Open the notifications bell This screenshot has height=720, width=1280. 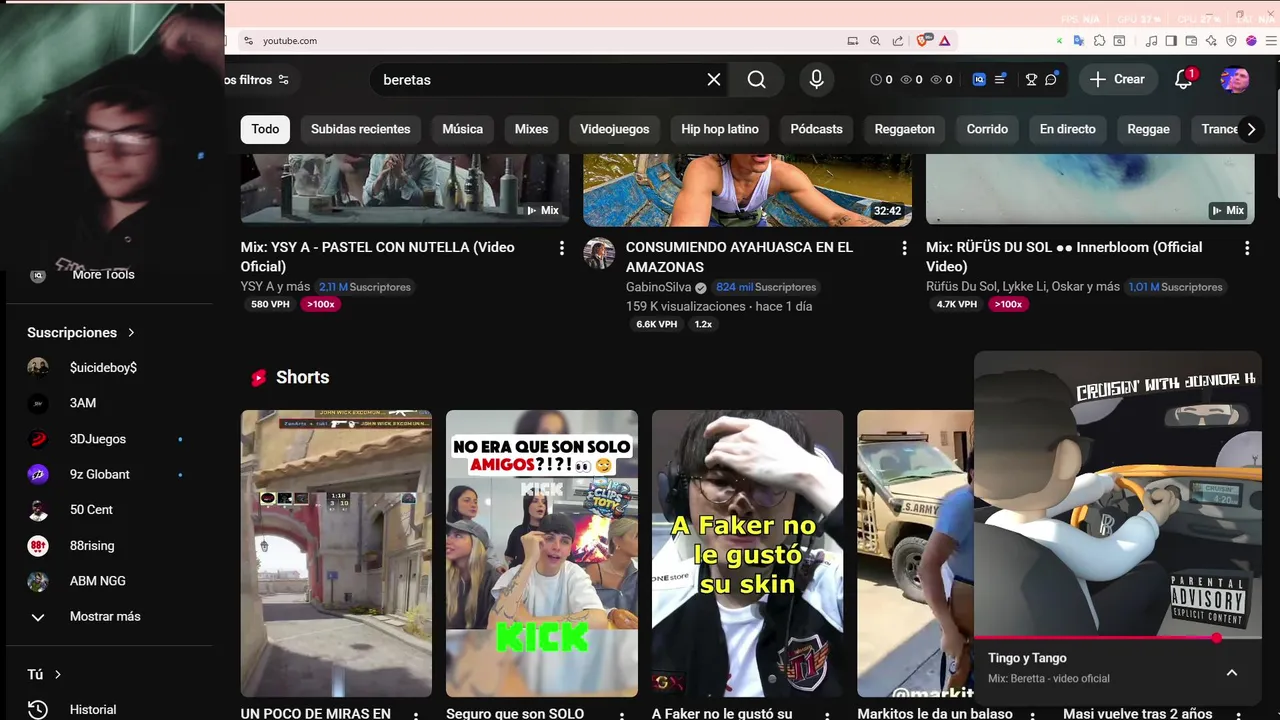coord(1183,79)
